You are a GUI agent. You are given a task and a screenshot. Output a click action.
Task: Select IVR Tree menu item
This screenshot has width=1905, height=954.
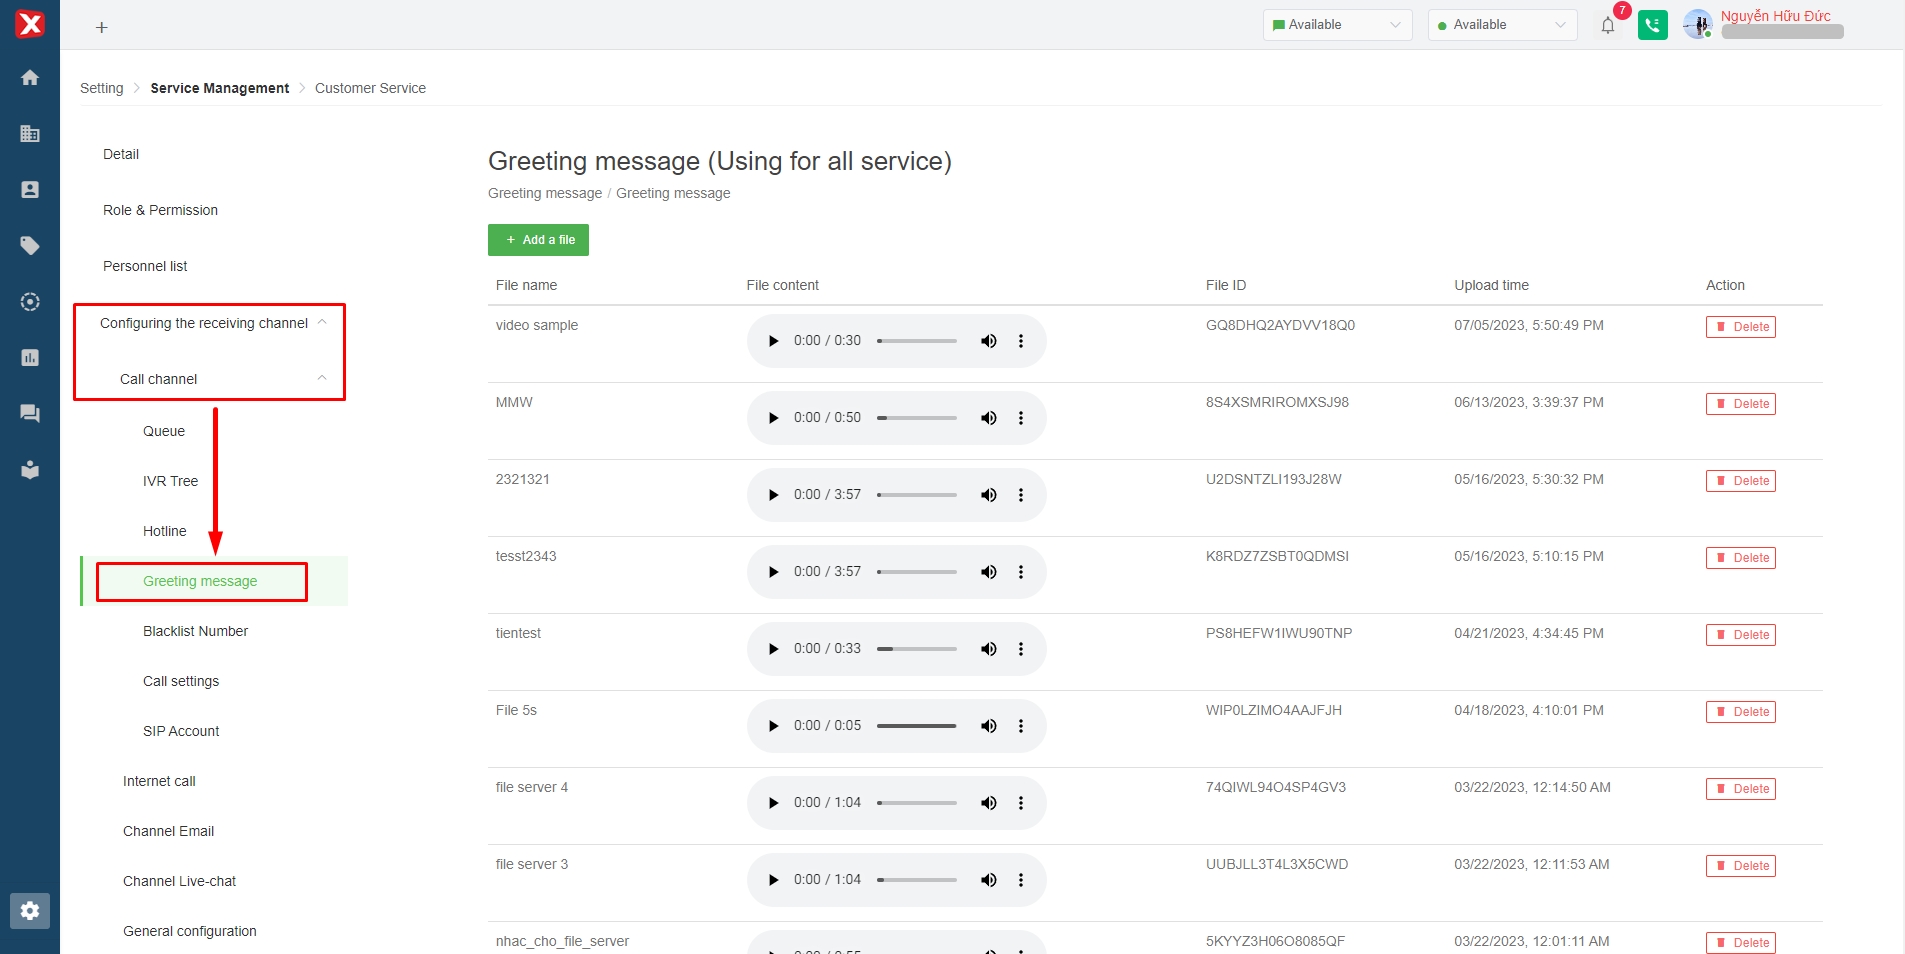(170, 481)
